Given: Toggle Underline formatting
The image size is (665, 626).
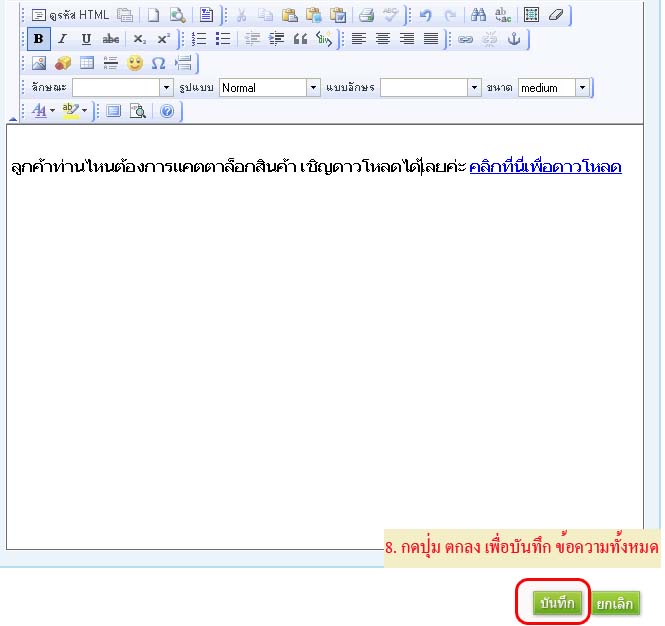Looking at the screenshot, I should (x=87, y=39).
